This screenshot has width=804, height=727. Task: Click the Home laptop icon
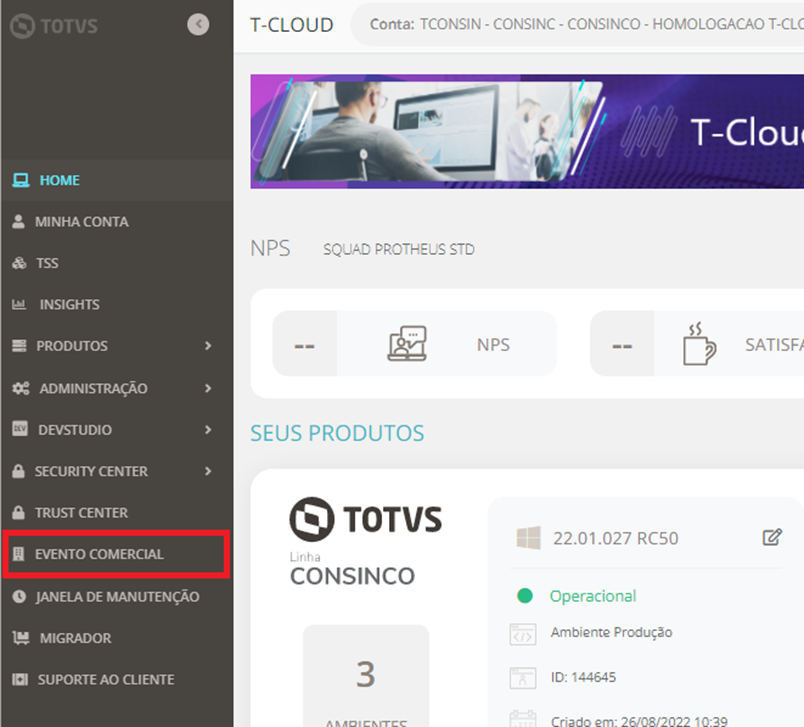pyautogui.click(x=21, y=180)
